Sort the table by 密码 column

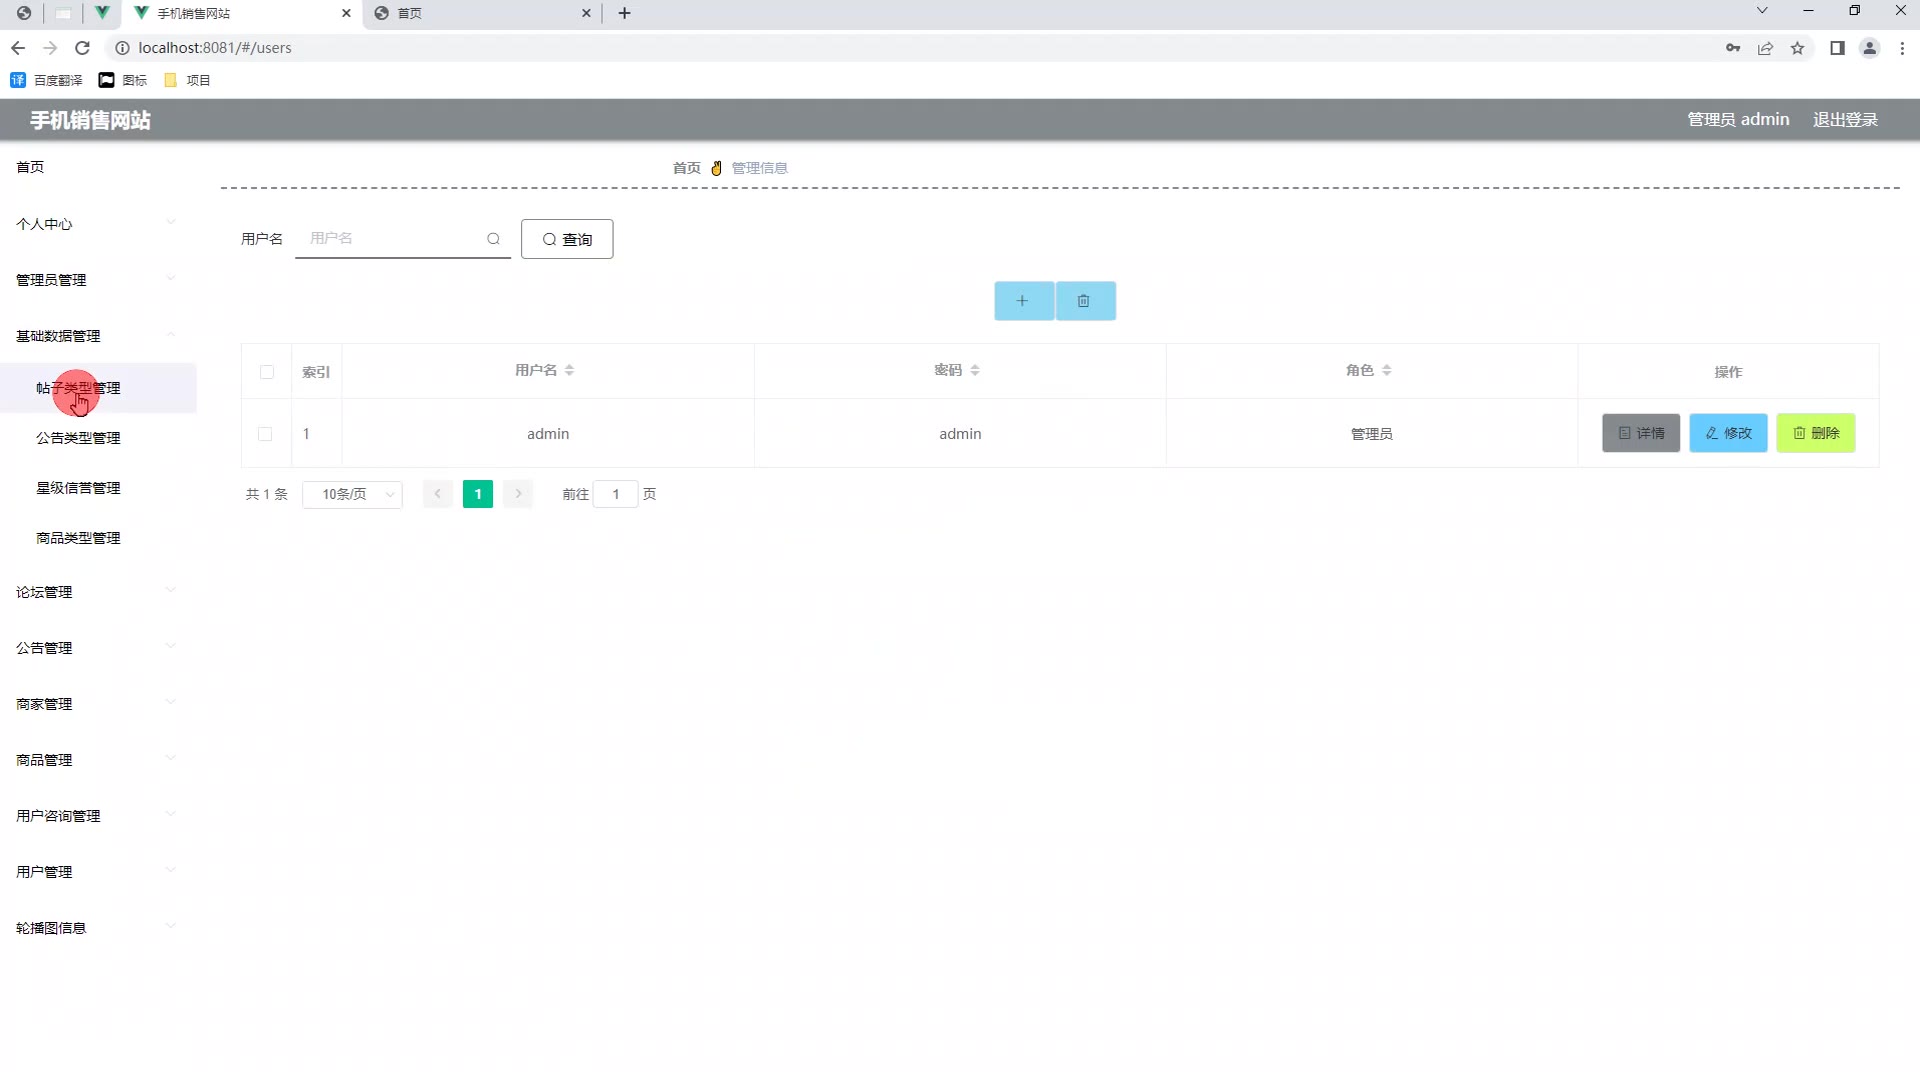[975, 370]
